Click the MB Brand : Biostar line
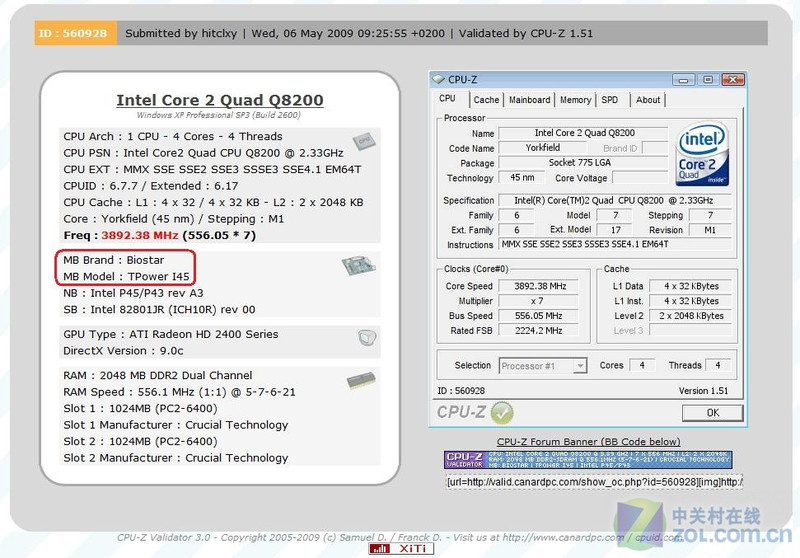 tap(114, 260)
